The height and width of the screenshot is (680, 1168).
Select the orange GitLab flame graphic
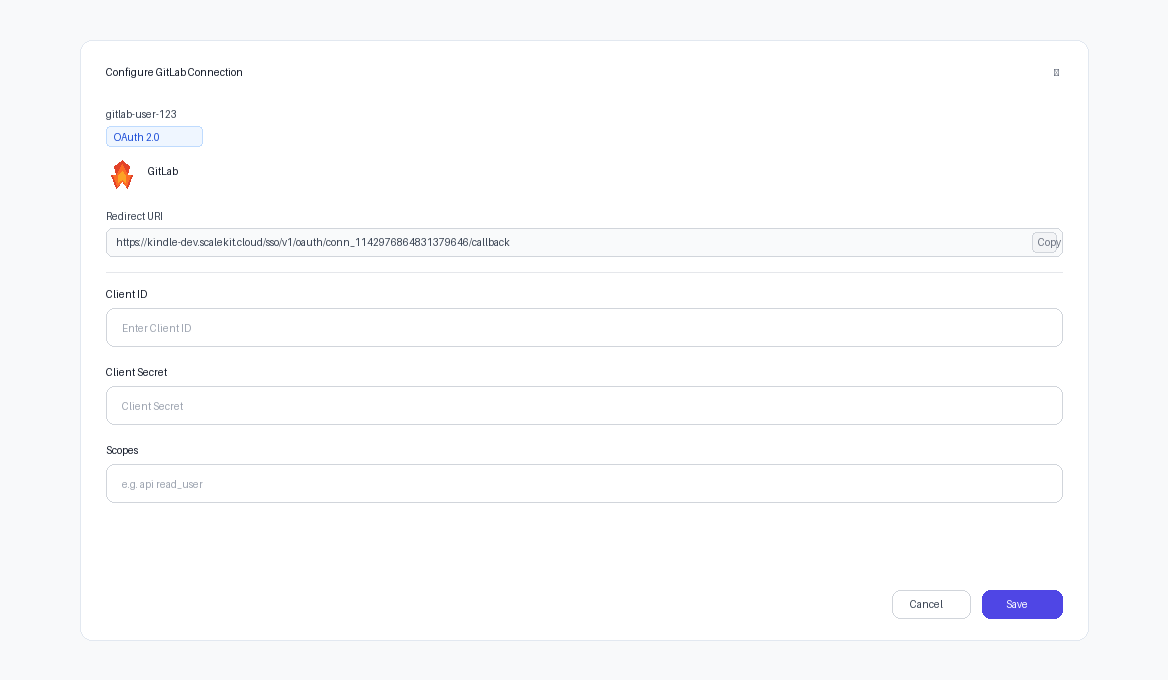tap(121, 174)
